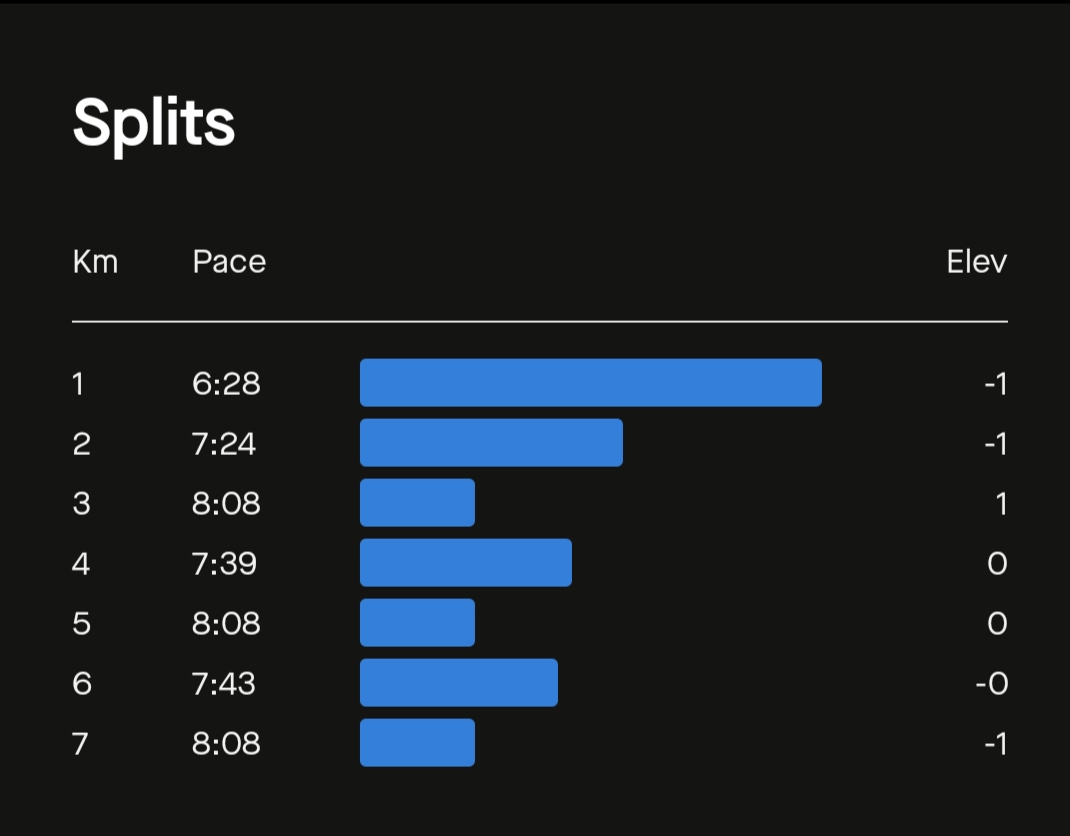Click the split number 7 label

point(80,743)
